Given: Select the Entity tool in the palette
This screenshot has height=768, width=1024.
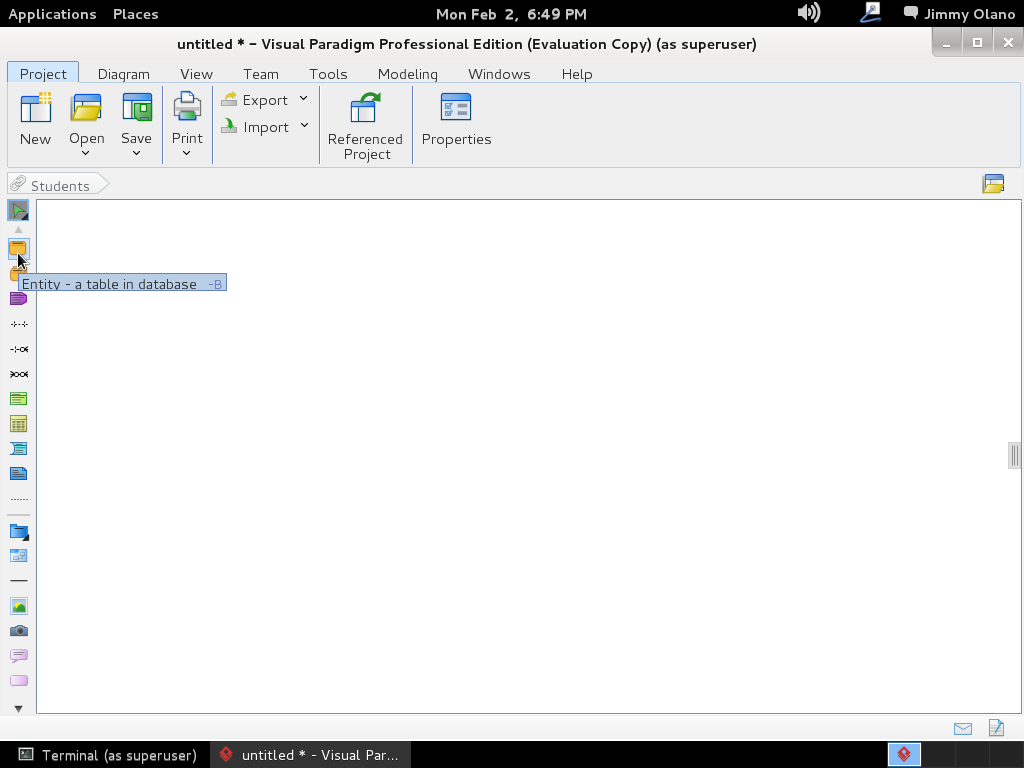Looking at the screenshot, I should (x=18, y=248).
